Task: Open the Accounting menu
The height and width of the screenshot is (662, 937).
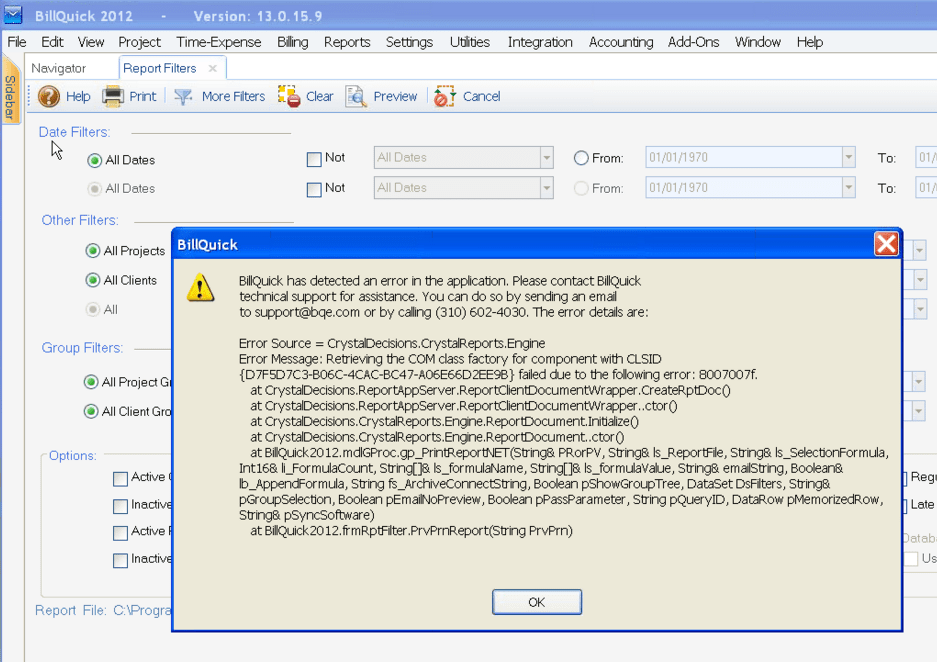Action: coord(621,42)
